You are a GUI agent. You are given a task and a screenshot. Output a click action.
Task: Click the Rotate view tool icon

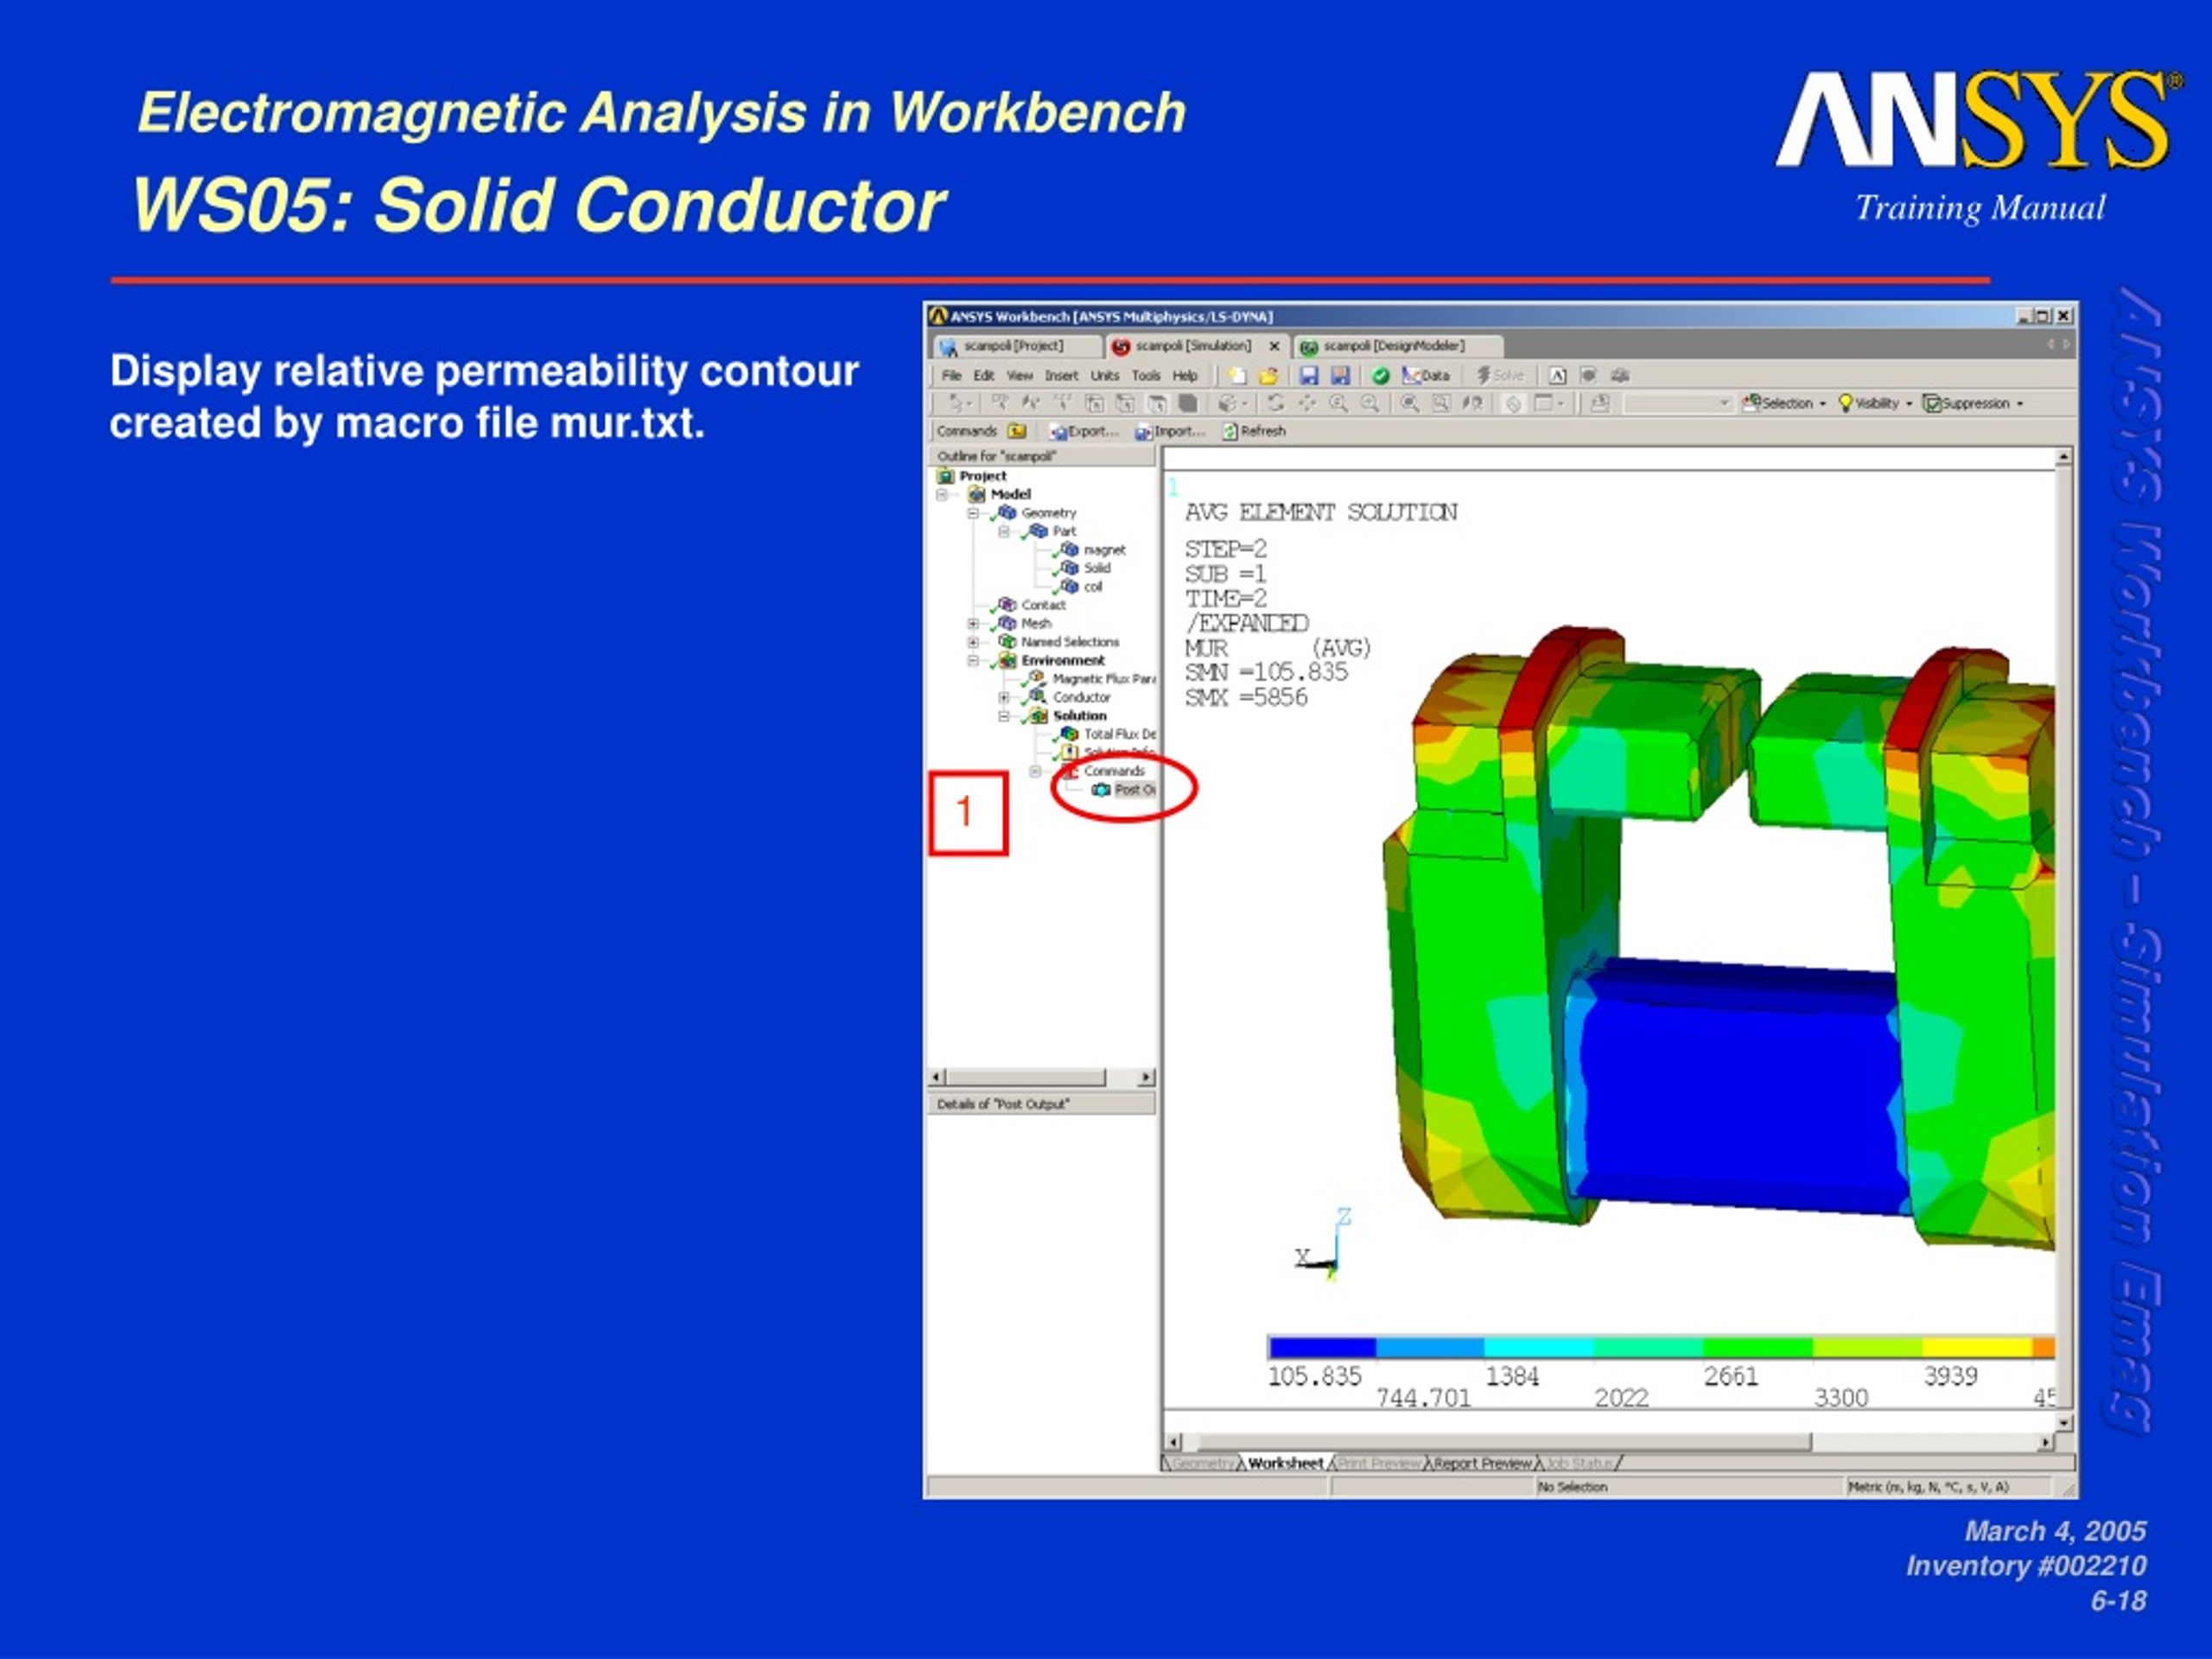tap(1275, 403)
